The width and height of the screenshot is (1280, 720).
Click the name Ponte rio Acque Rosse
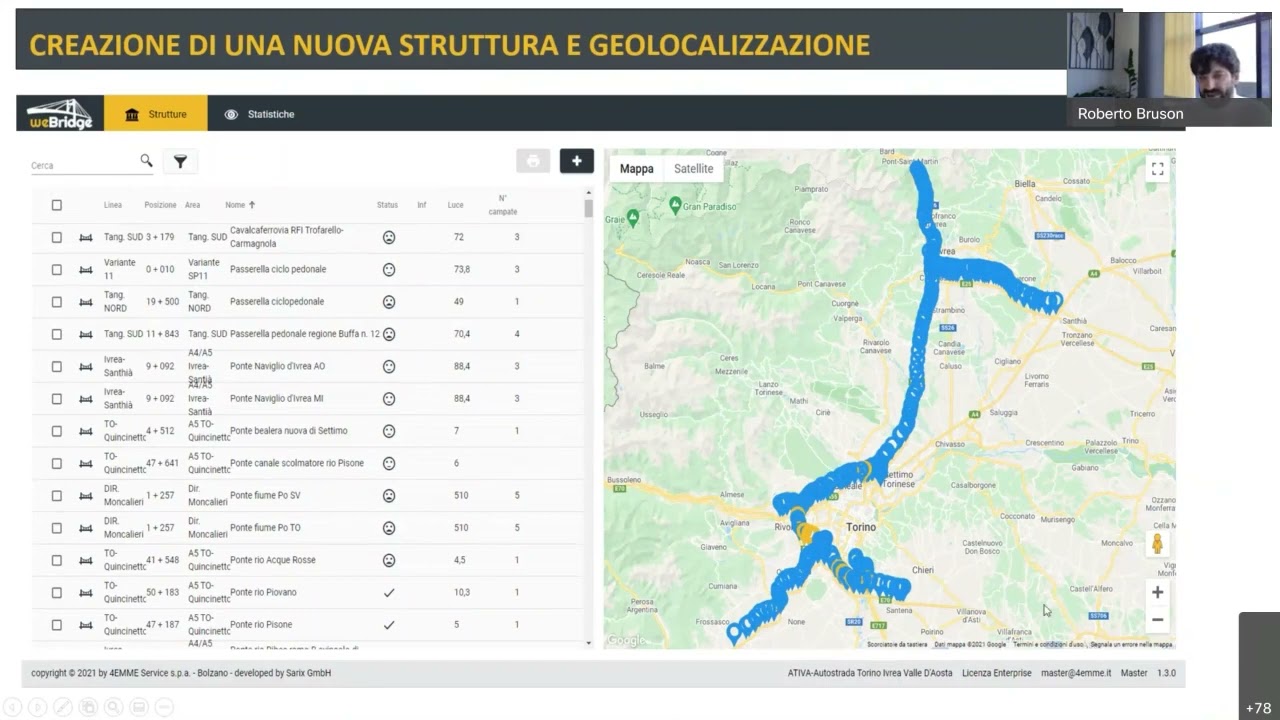point(272,560)
